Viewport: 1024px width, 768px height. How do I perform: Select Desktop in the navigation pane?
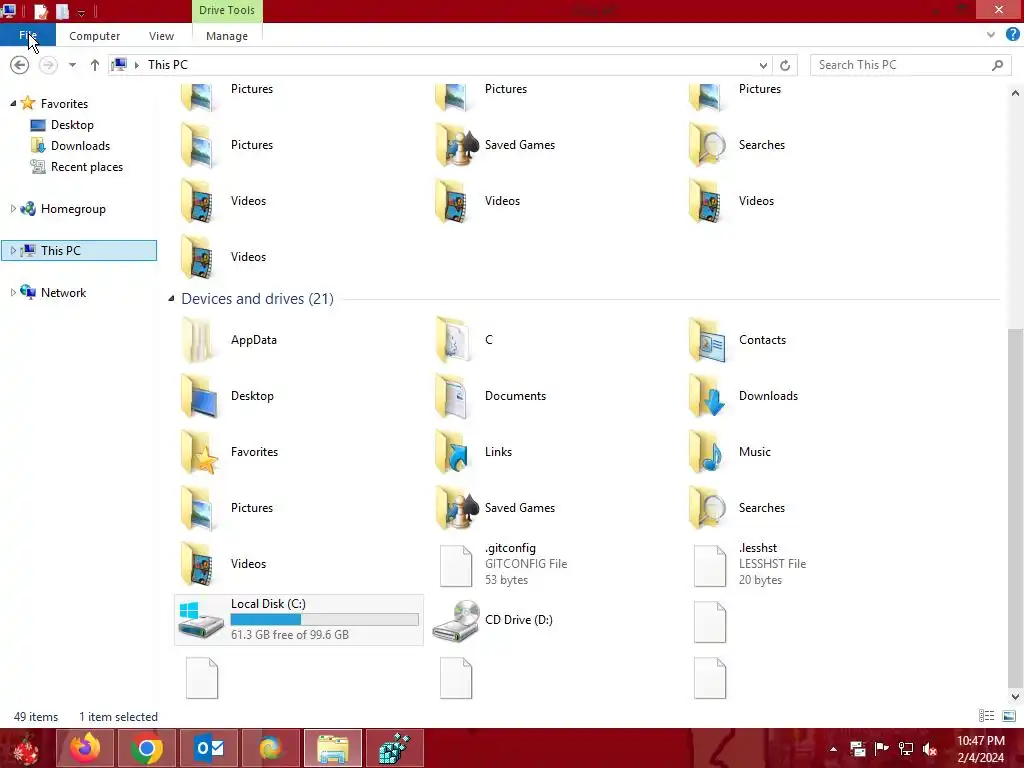coord(72,125)
